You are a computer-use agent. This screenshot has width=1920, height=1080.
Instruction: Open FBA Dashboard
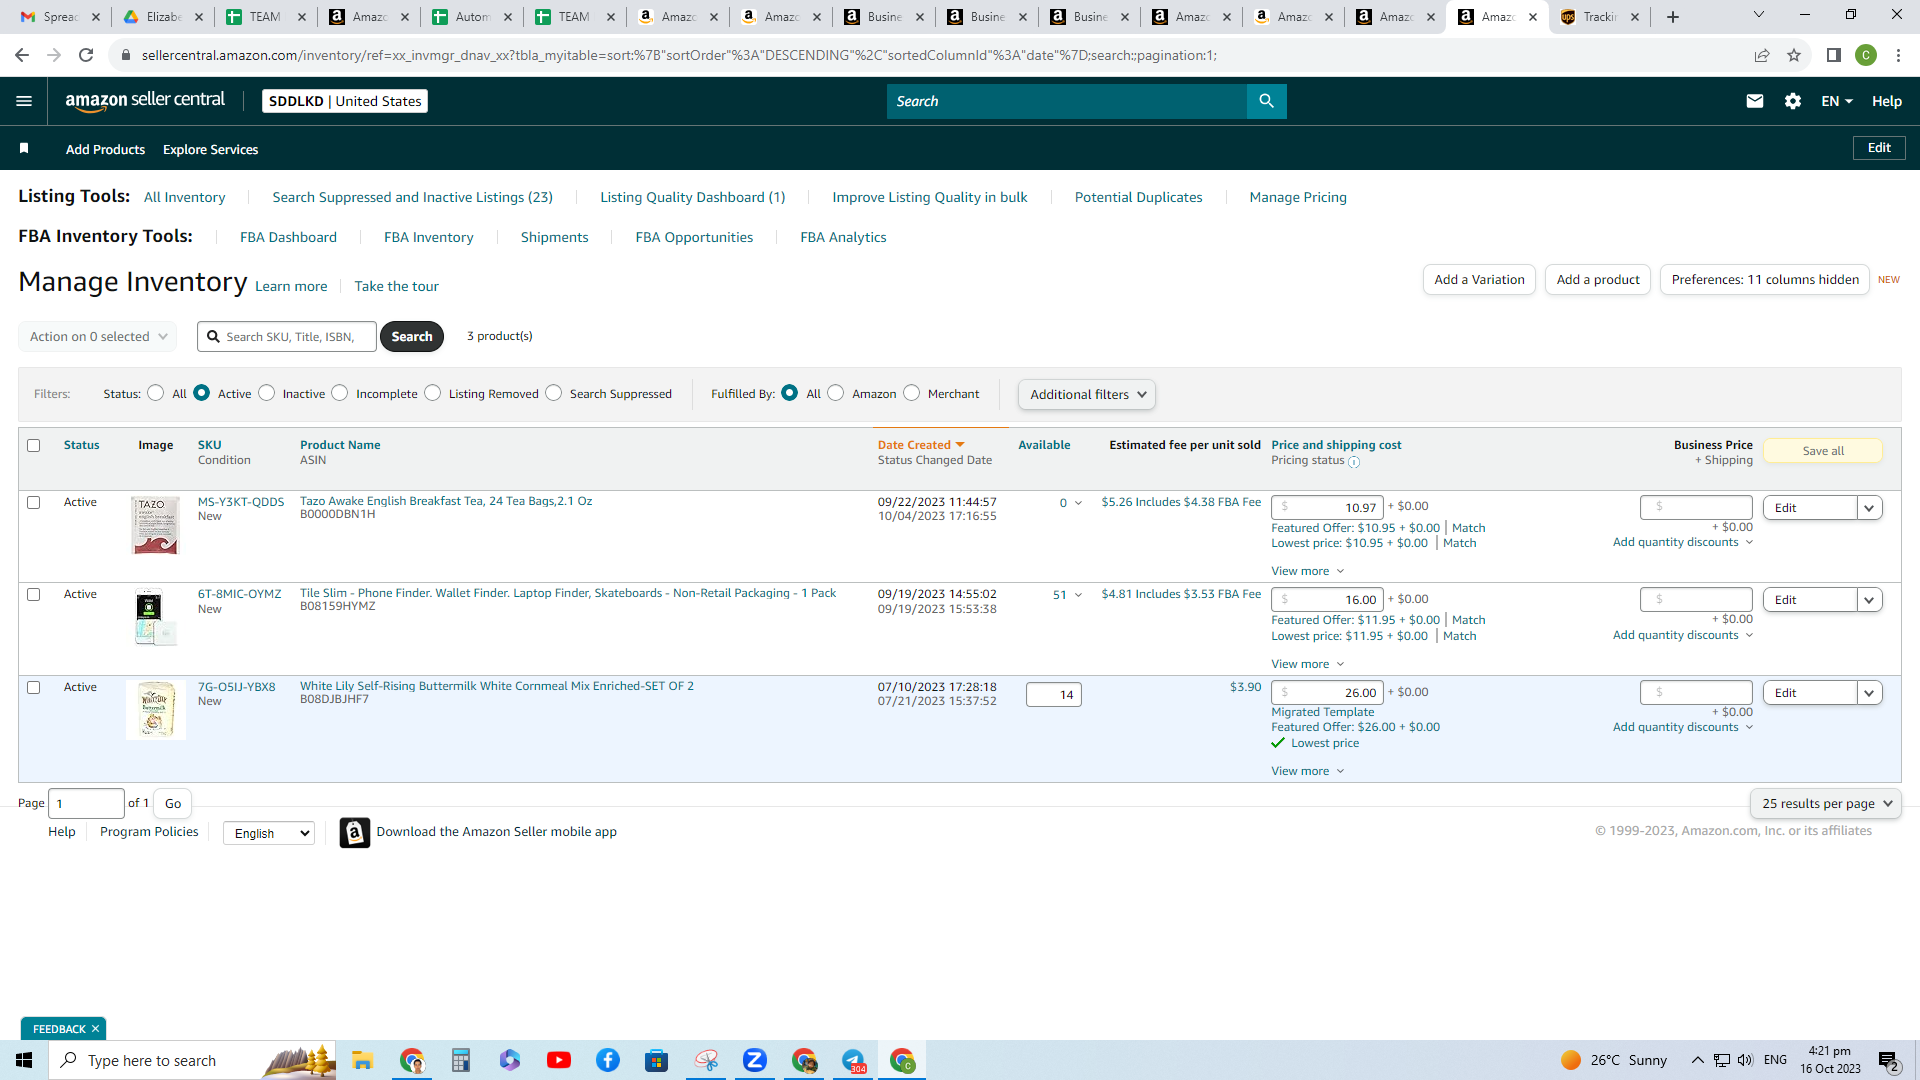coord(288,237)
